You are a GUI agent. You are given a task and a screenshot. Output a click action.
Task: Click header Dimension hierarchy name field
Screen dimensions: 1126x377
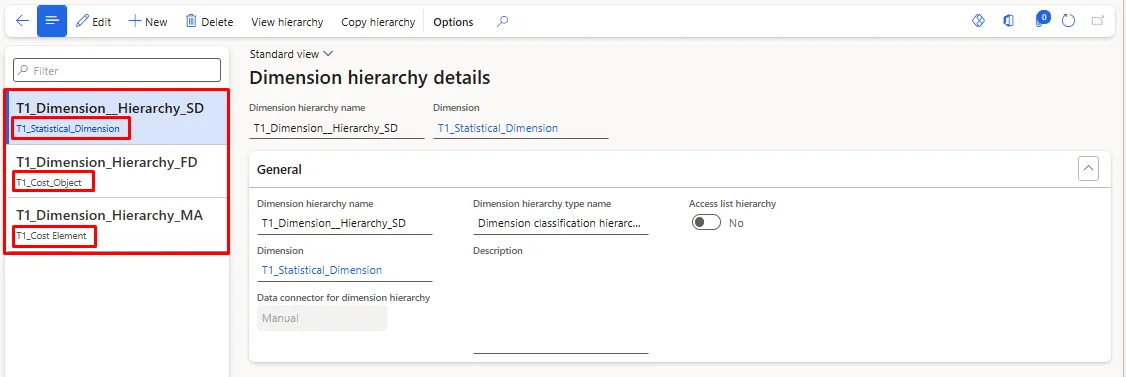click(x=337, y=129)
